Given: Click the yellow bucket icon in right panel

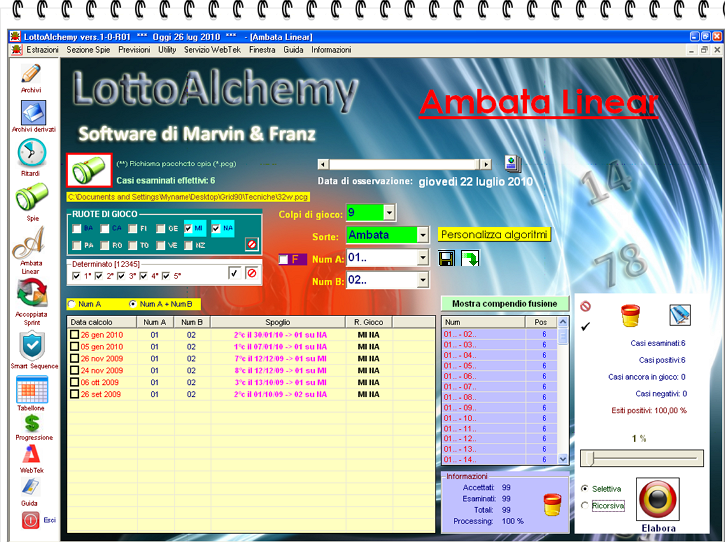Looking at the screenshot, I should pyautogui.click(x=630, y=315).
